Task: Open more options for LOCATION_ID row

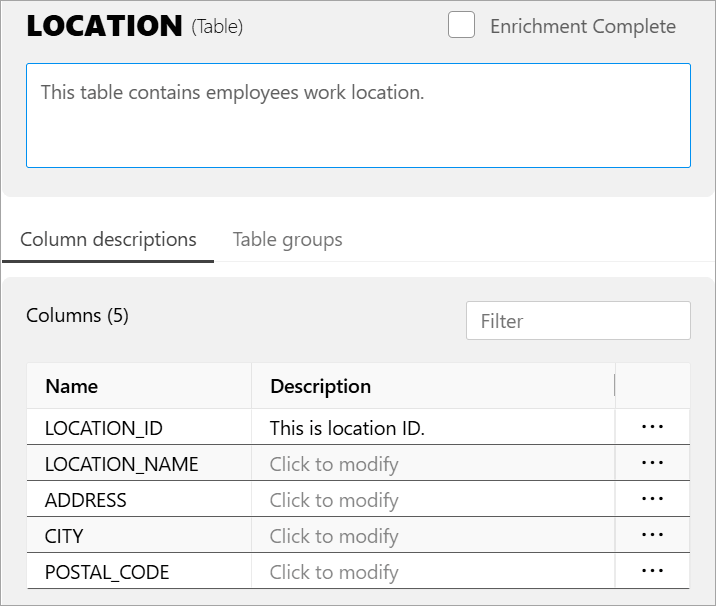Action: tap(652, 427)
